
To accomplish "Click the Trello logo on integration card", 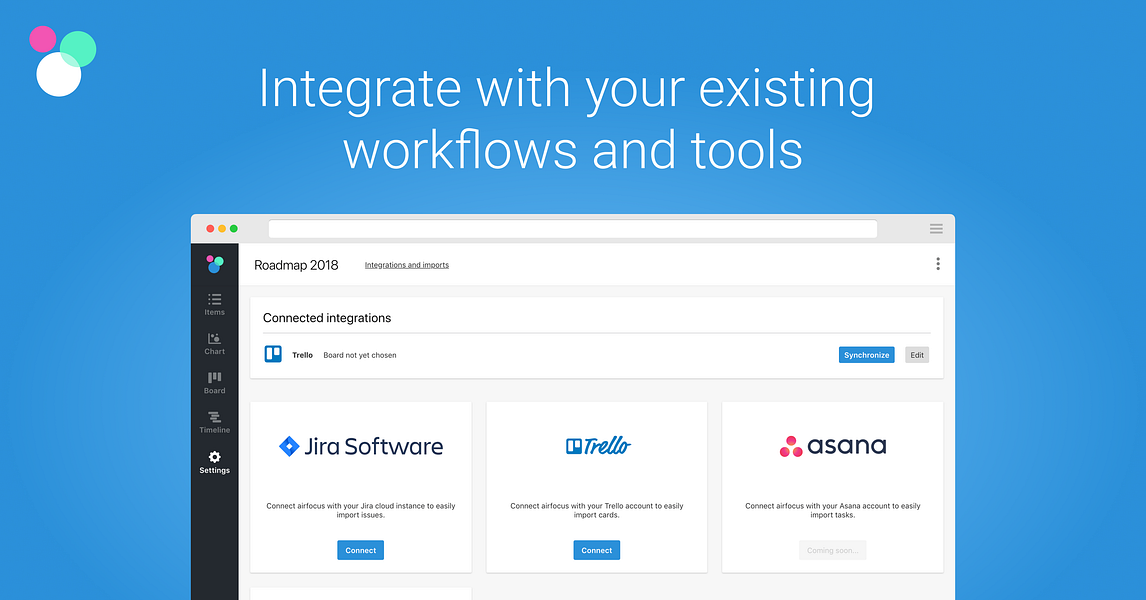I will 598,445.
